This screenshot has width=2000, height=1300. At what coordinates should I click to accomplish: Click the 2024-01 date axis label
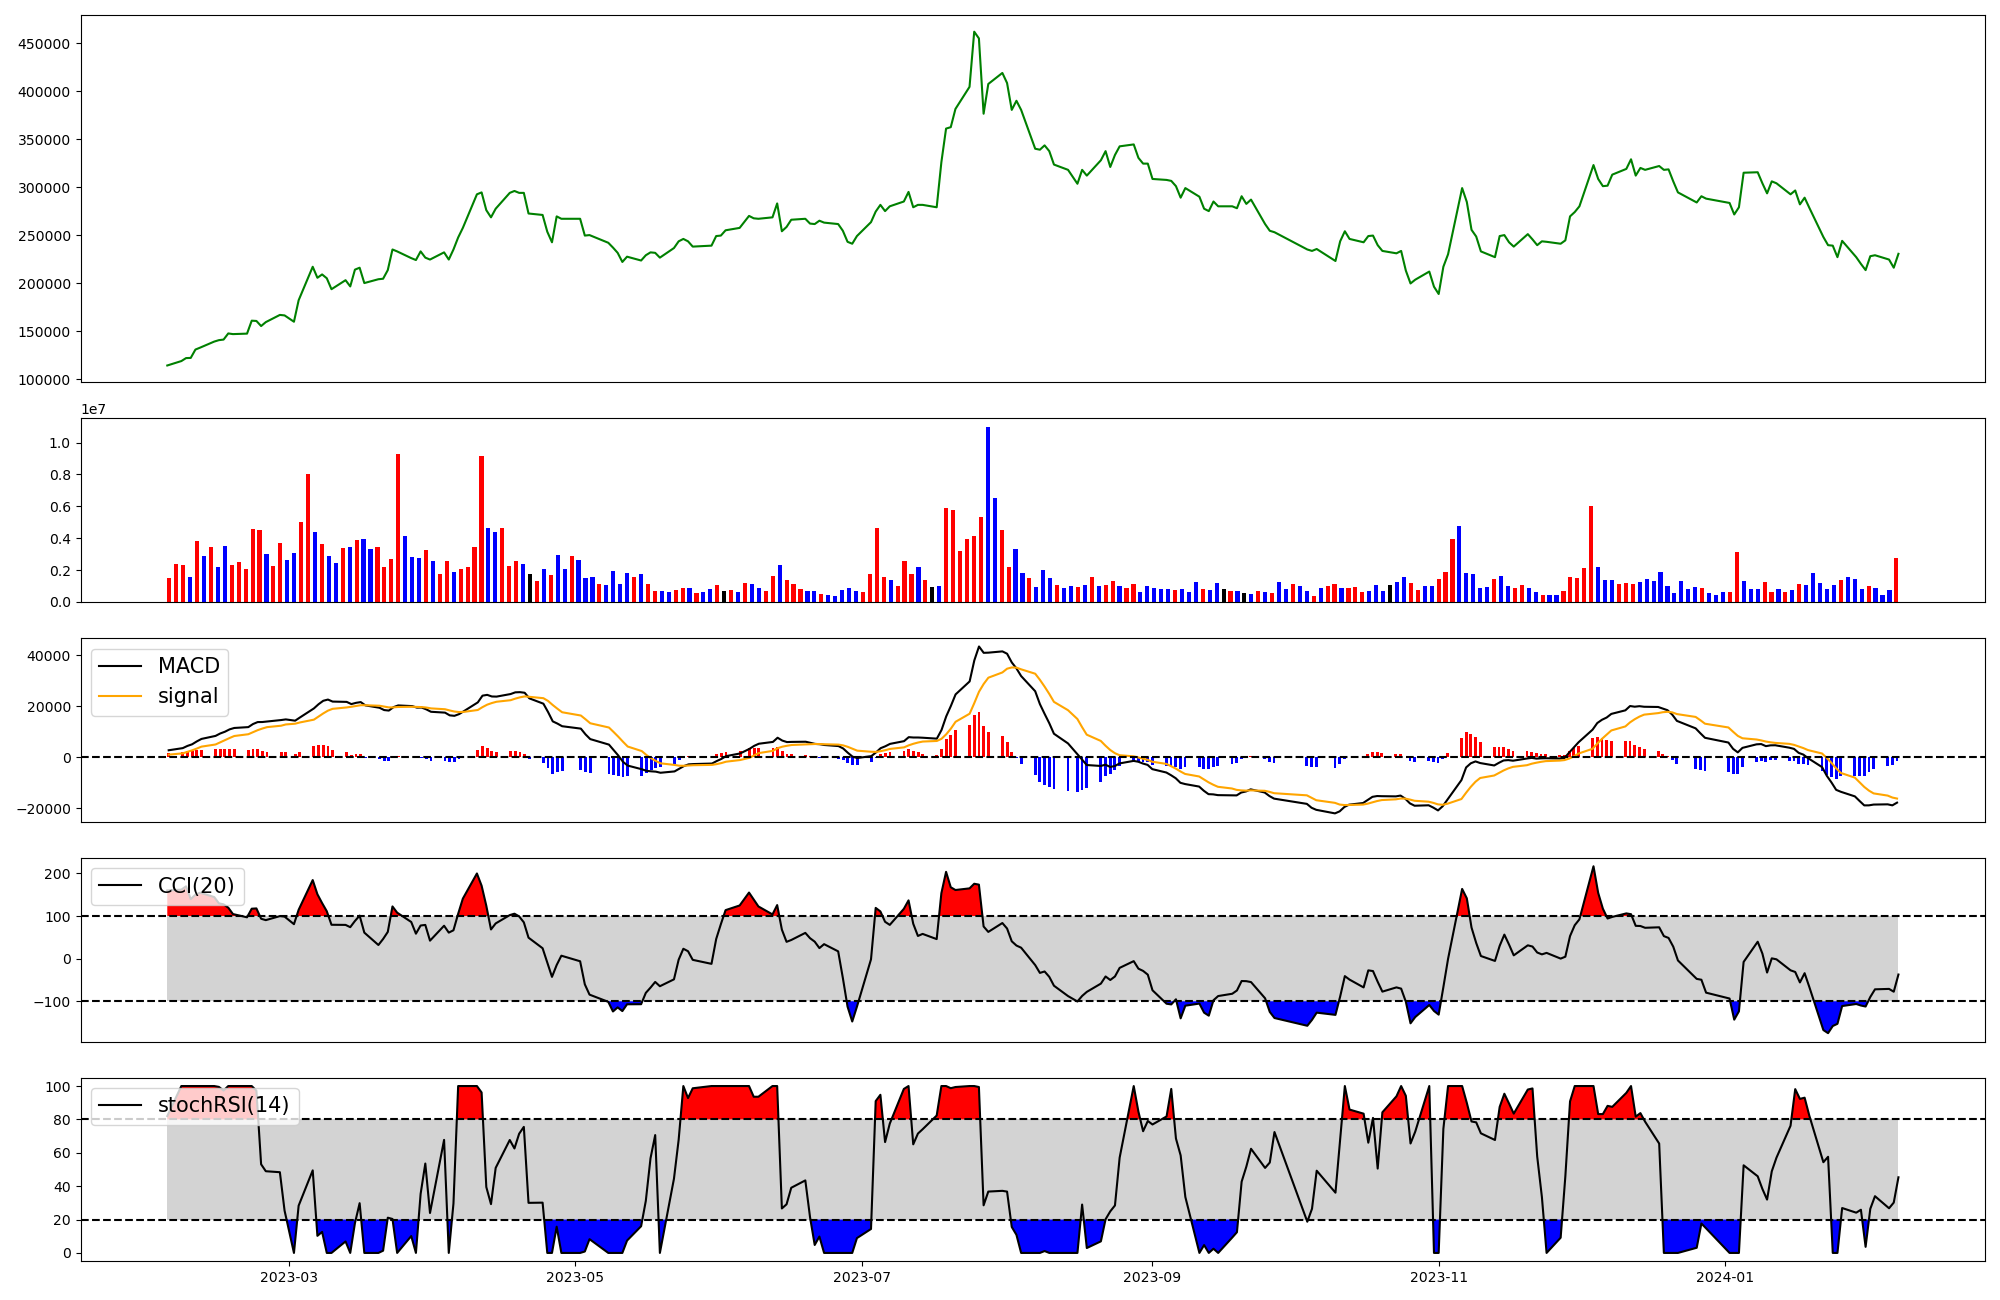tap(1726, 1277)
